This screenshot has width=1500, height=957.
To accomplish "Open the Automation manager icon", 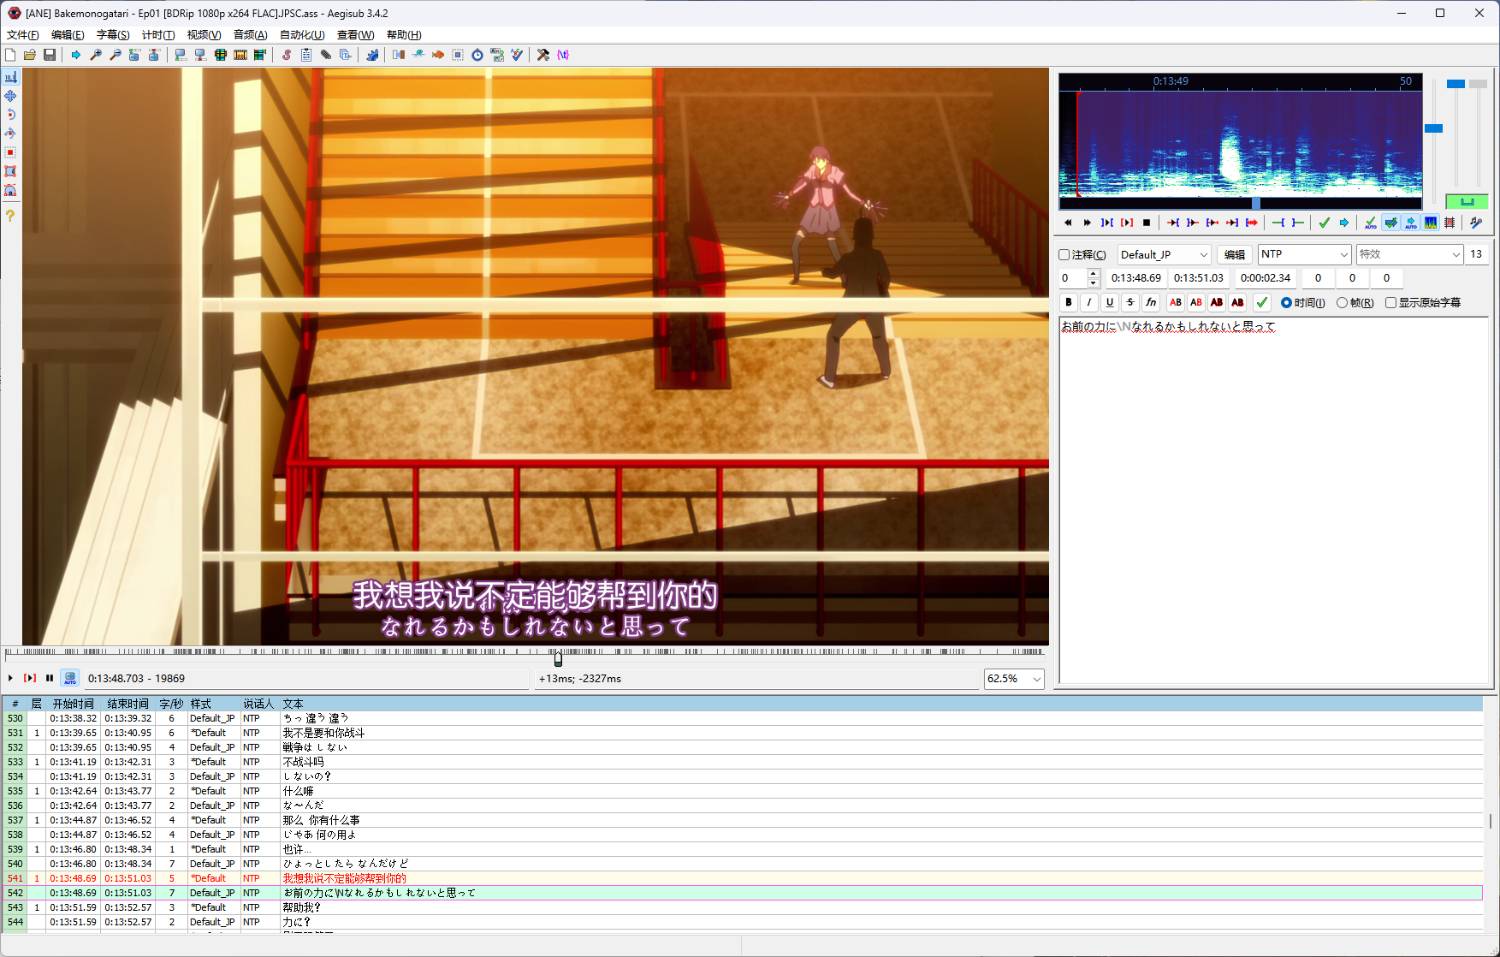I will point(372,55).
